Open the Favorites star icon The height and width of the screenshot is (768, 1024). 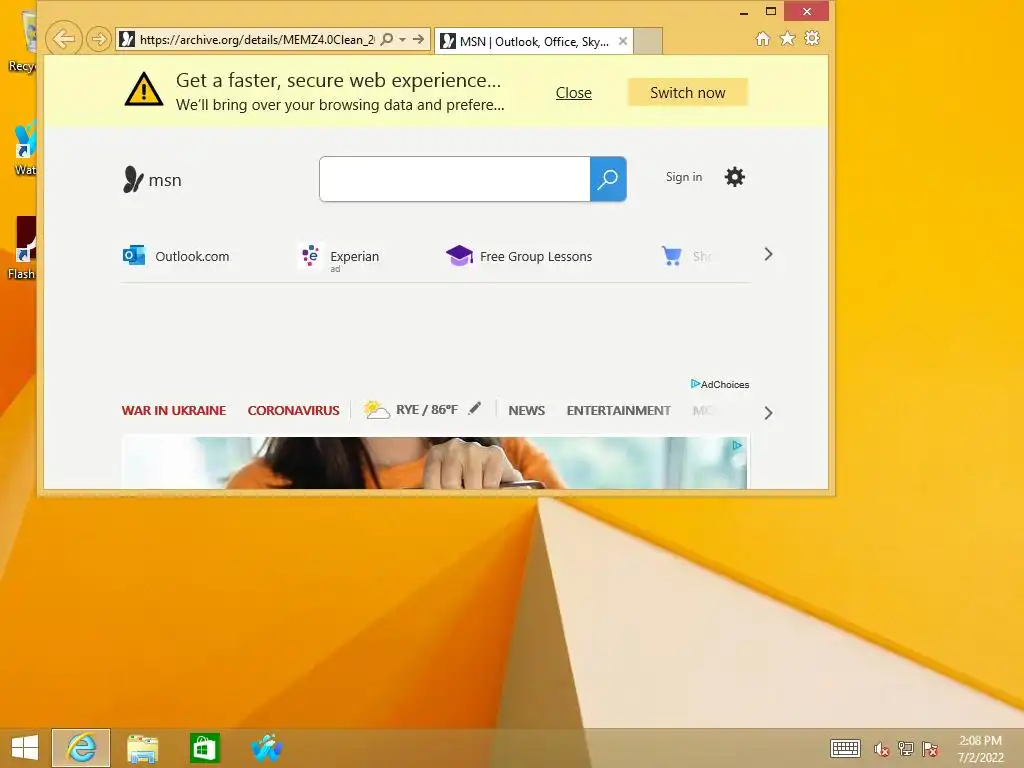click(788, 39)
